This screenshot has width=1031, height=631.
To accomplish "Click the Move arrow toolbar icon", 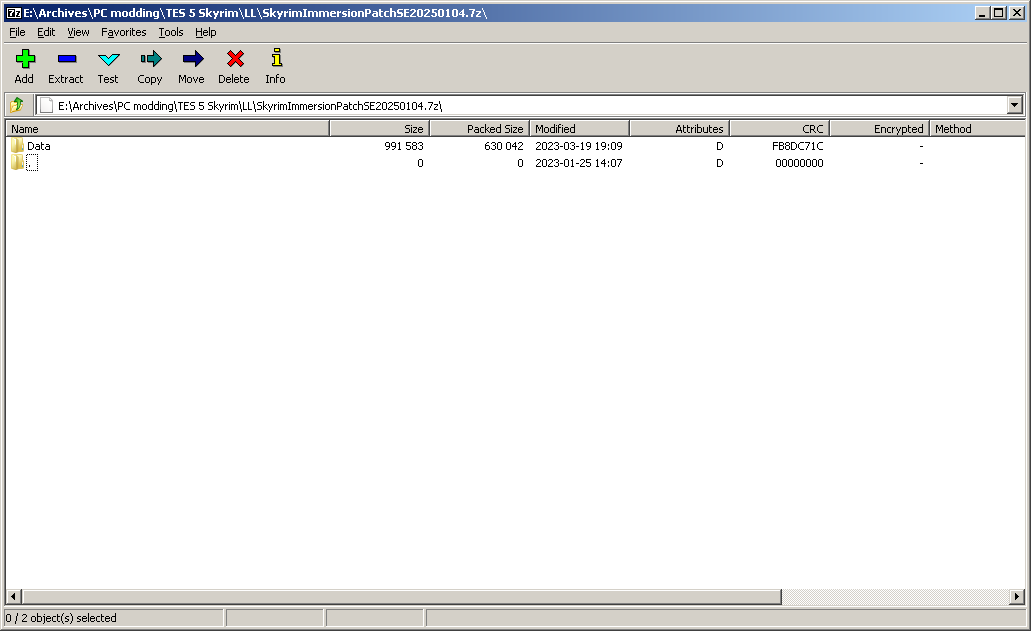I will 193,59.
